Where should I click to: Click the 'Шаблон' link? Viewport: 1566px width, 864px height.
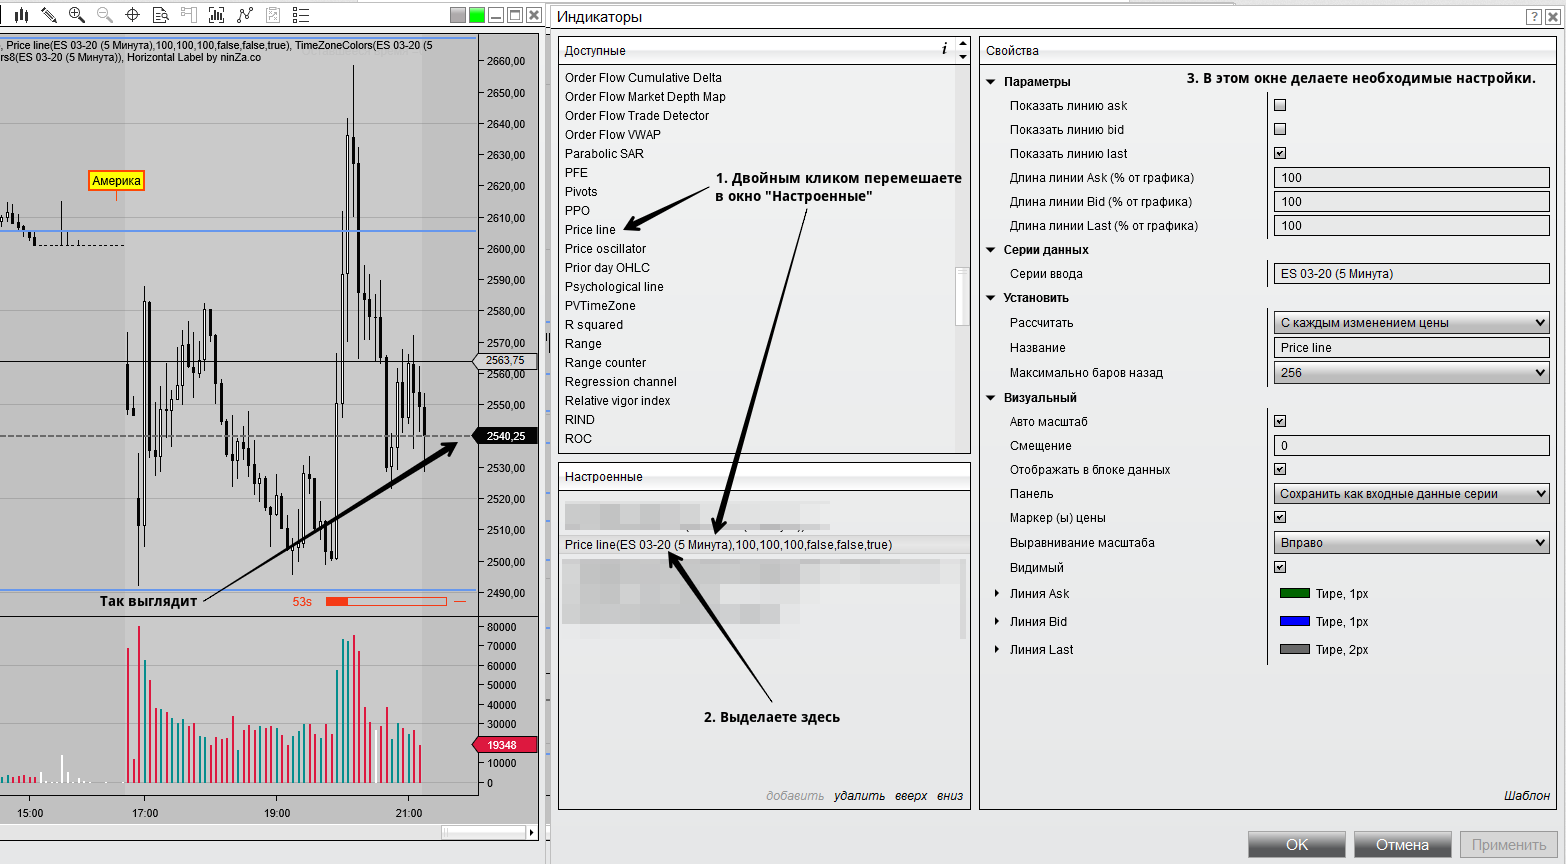1527,796
